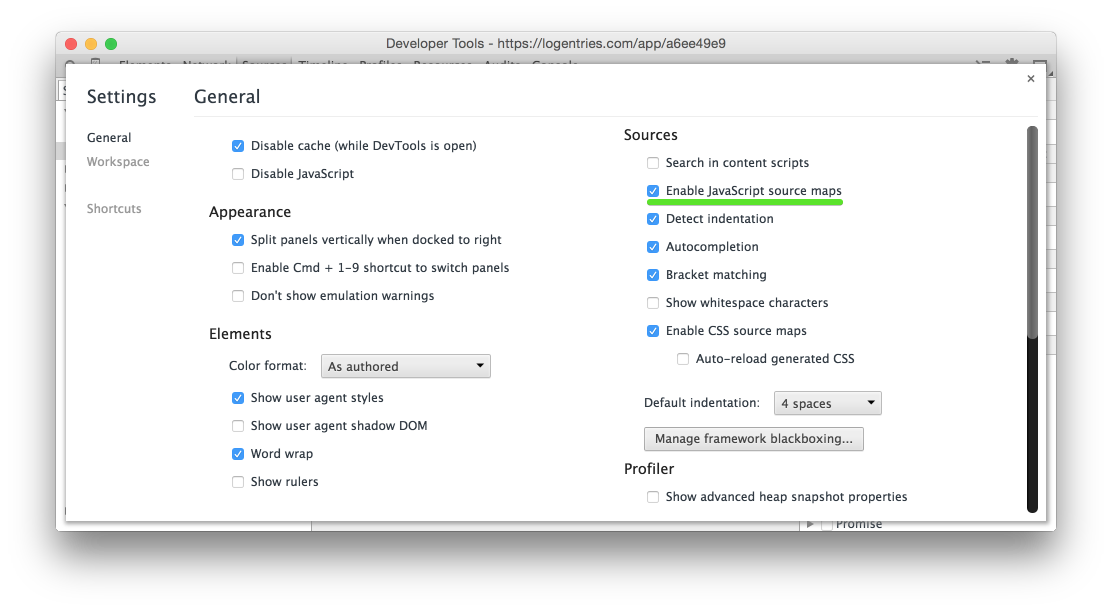Click the yellow macOS minimize window button
This screenshot has width=1112, height=611.
click(91, 44)
